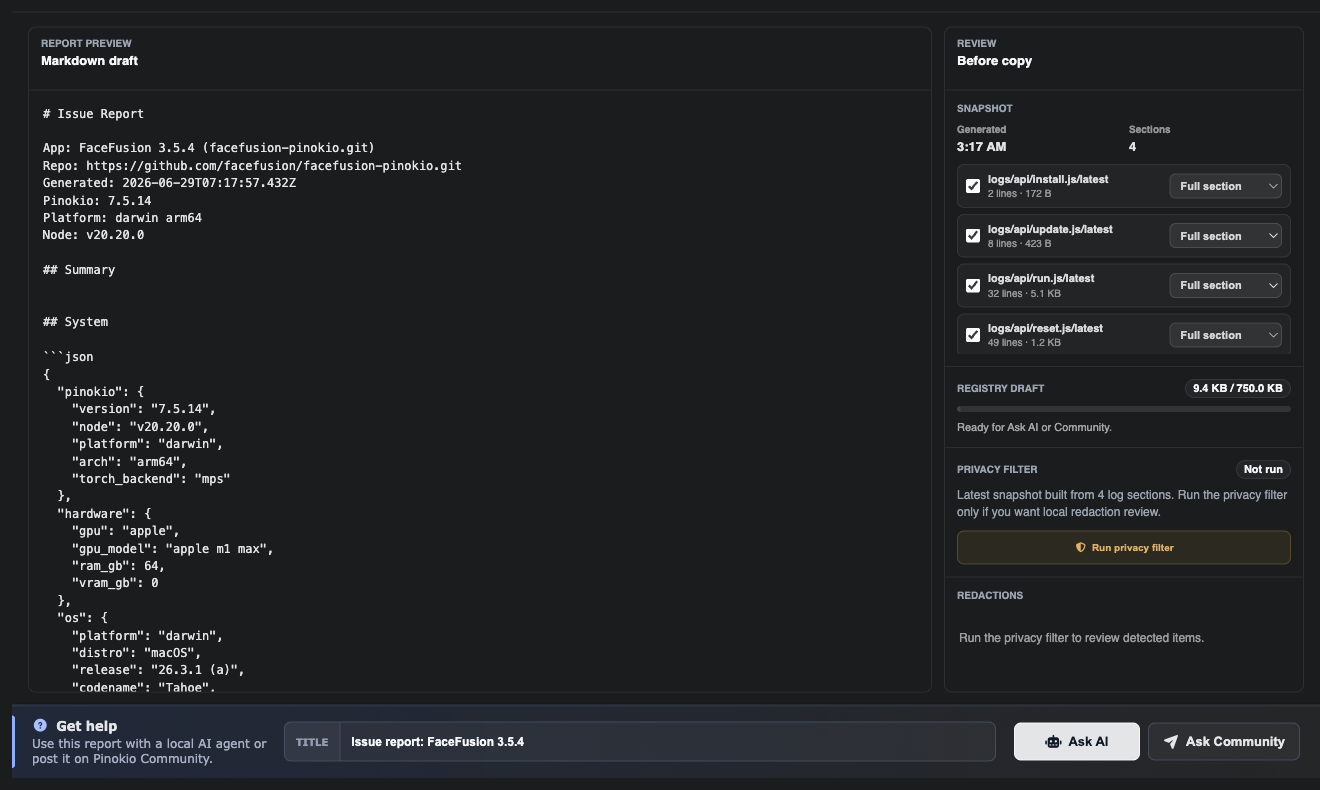Click the 'Not run' privacy filter status badge
The width and height of the screenshot is (1320, 790).
click(x=1263, y=469)
